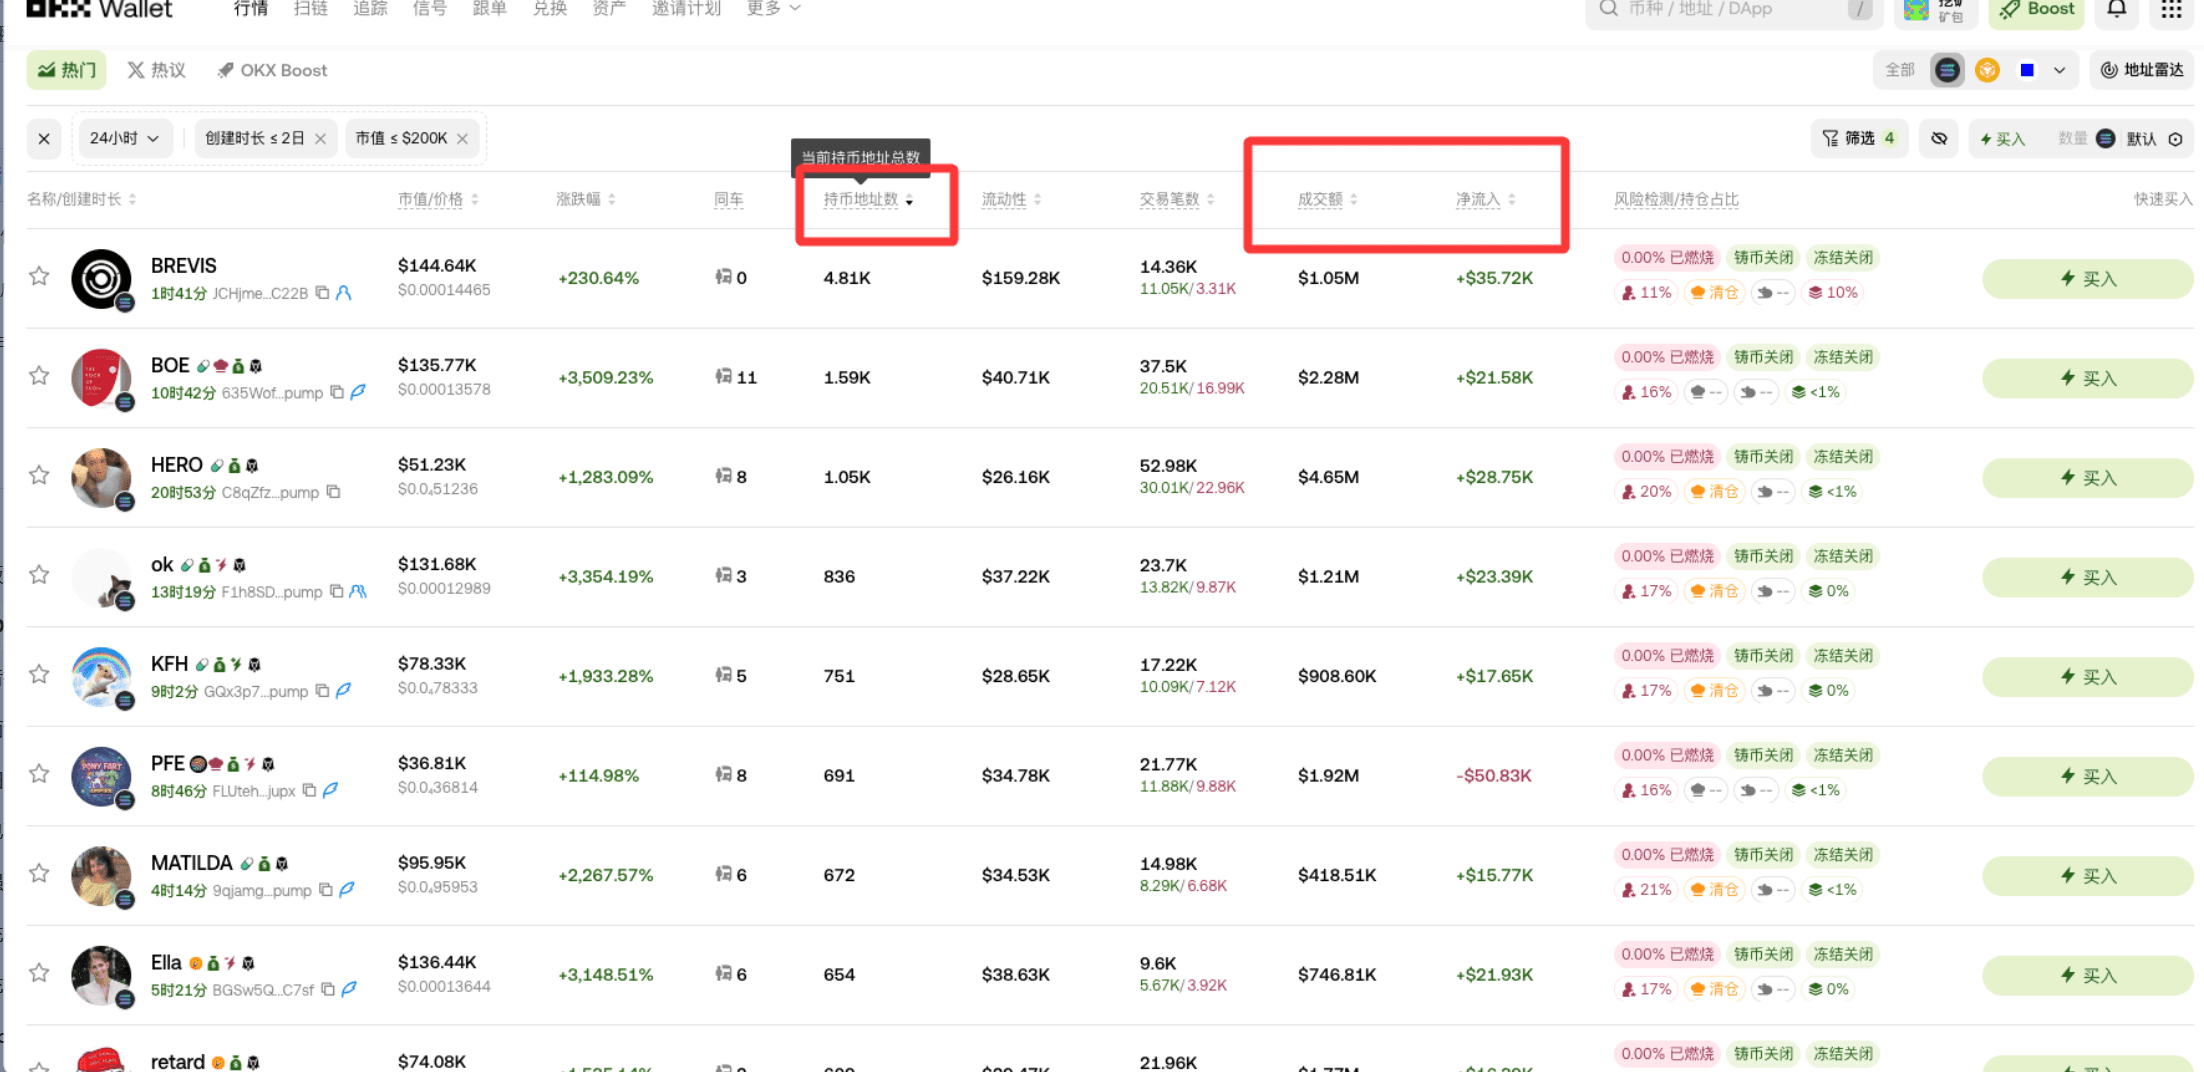Favorite the PFE token with the star
2204x1072 pixels.
(39, 773)
